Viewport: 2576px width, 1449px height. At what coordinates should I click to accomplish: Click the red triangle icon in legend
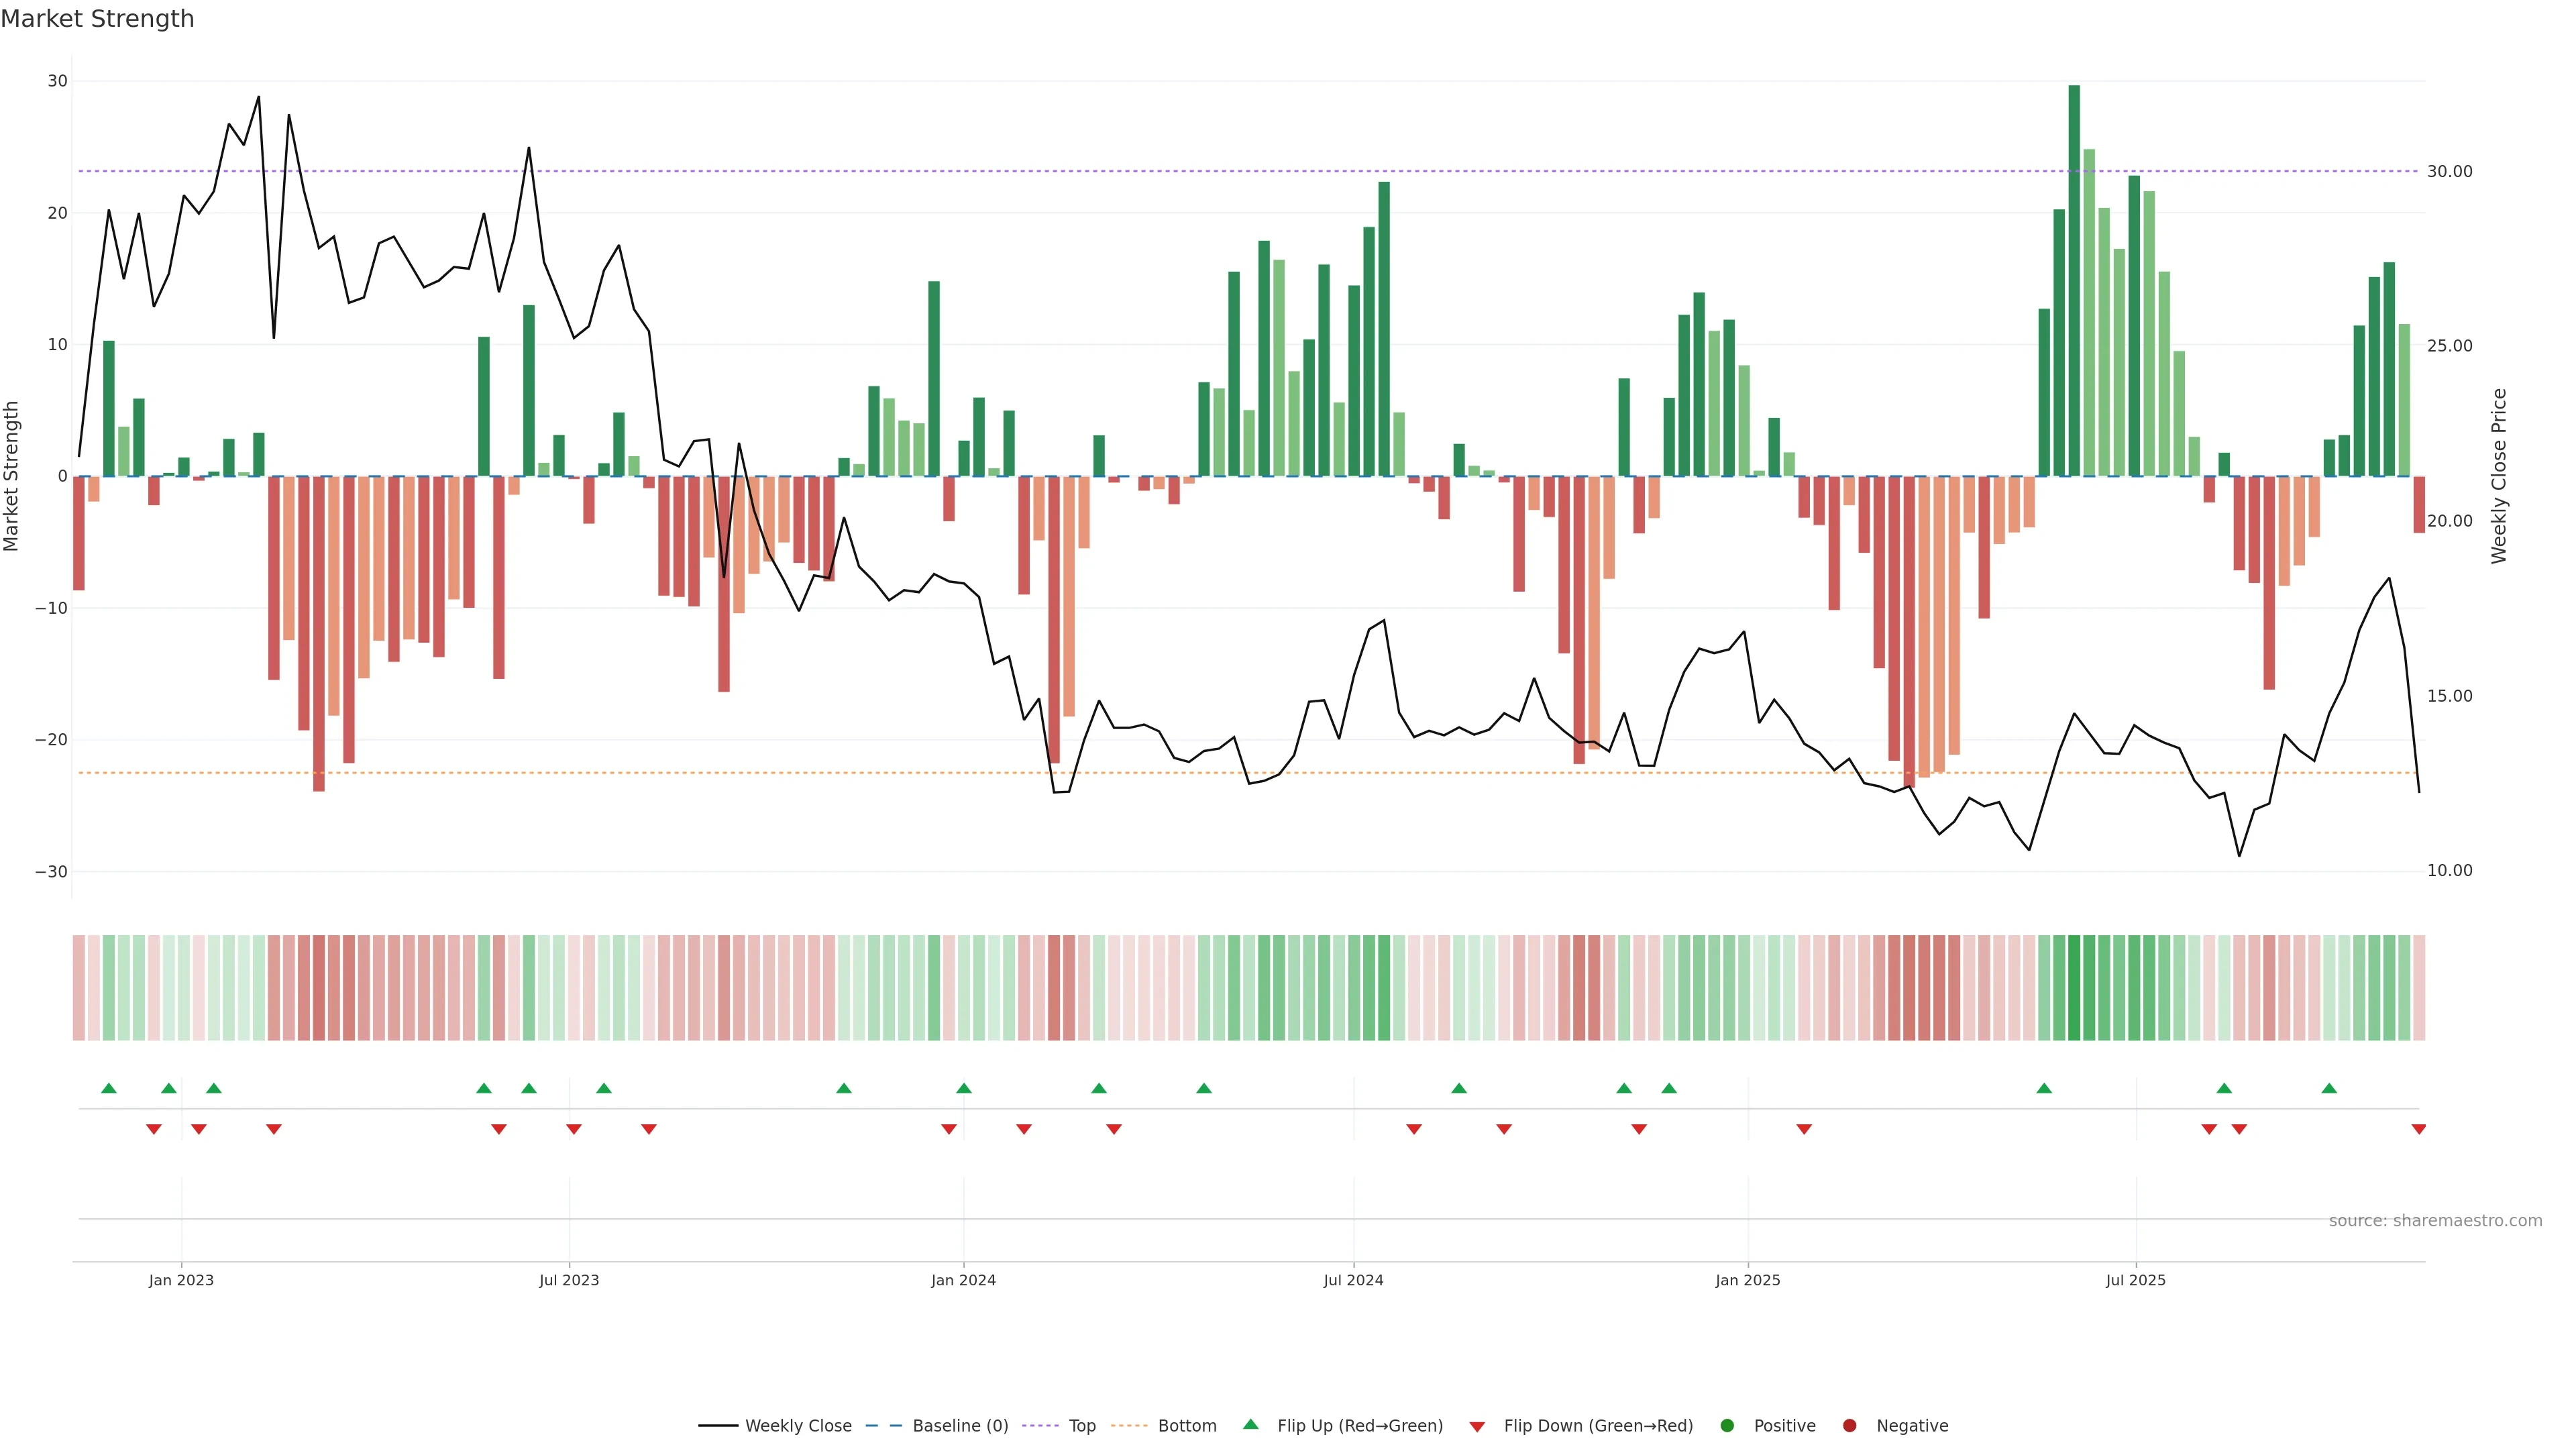tap(1477, 1426)
